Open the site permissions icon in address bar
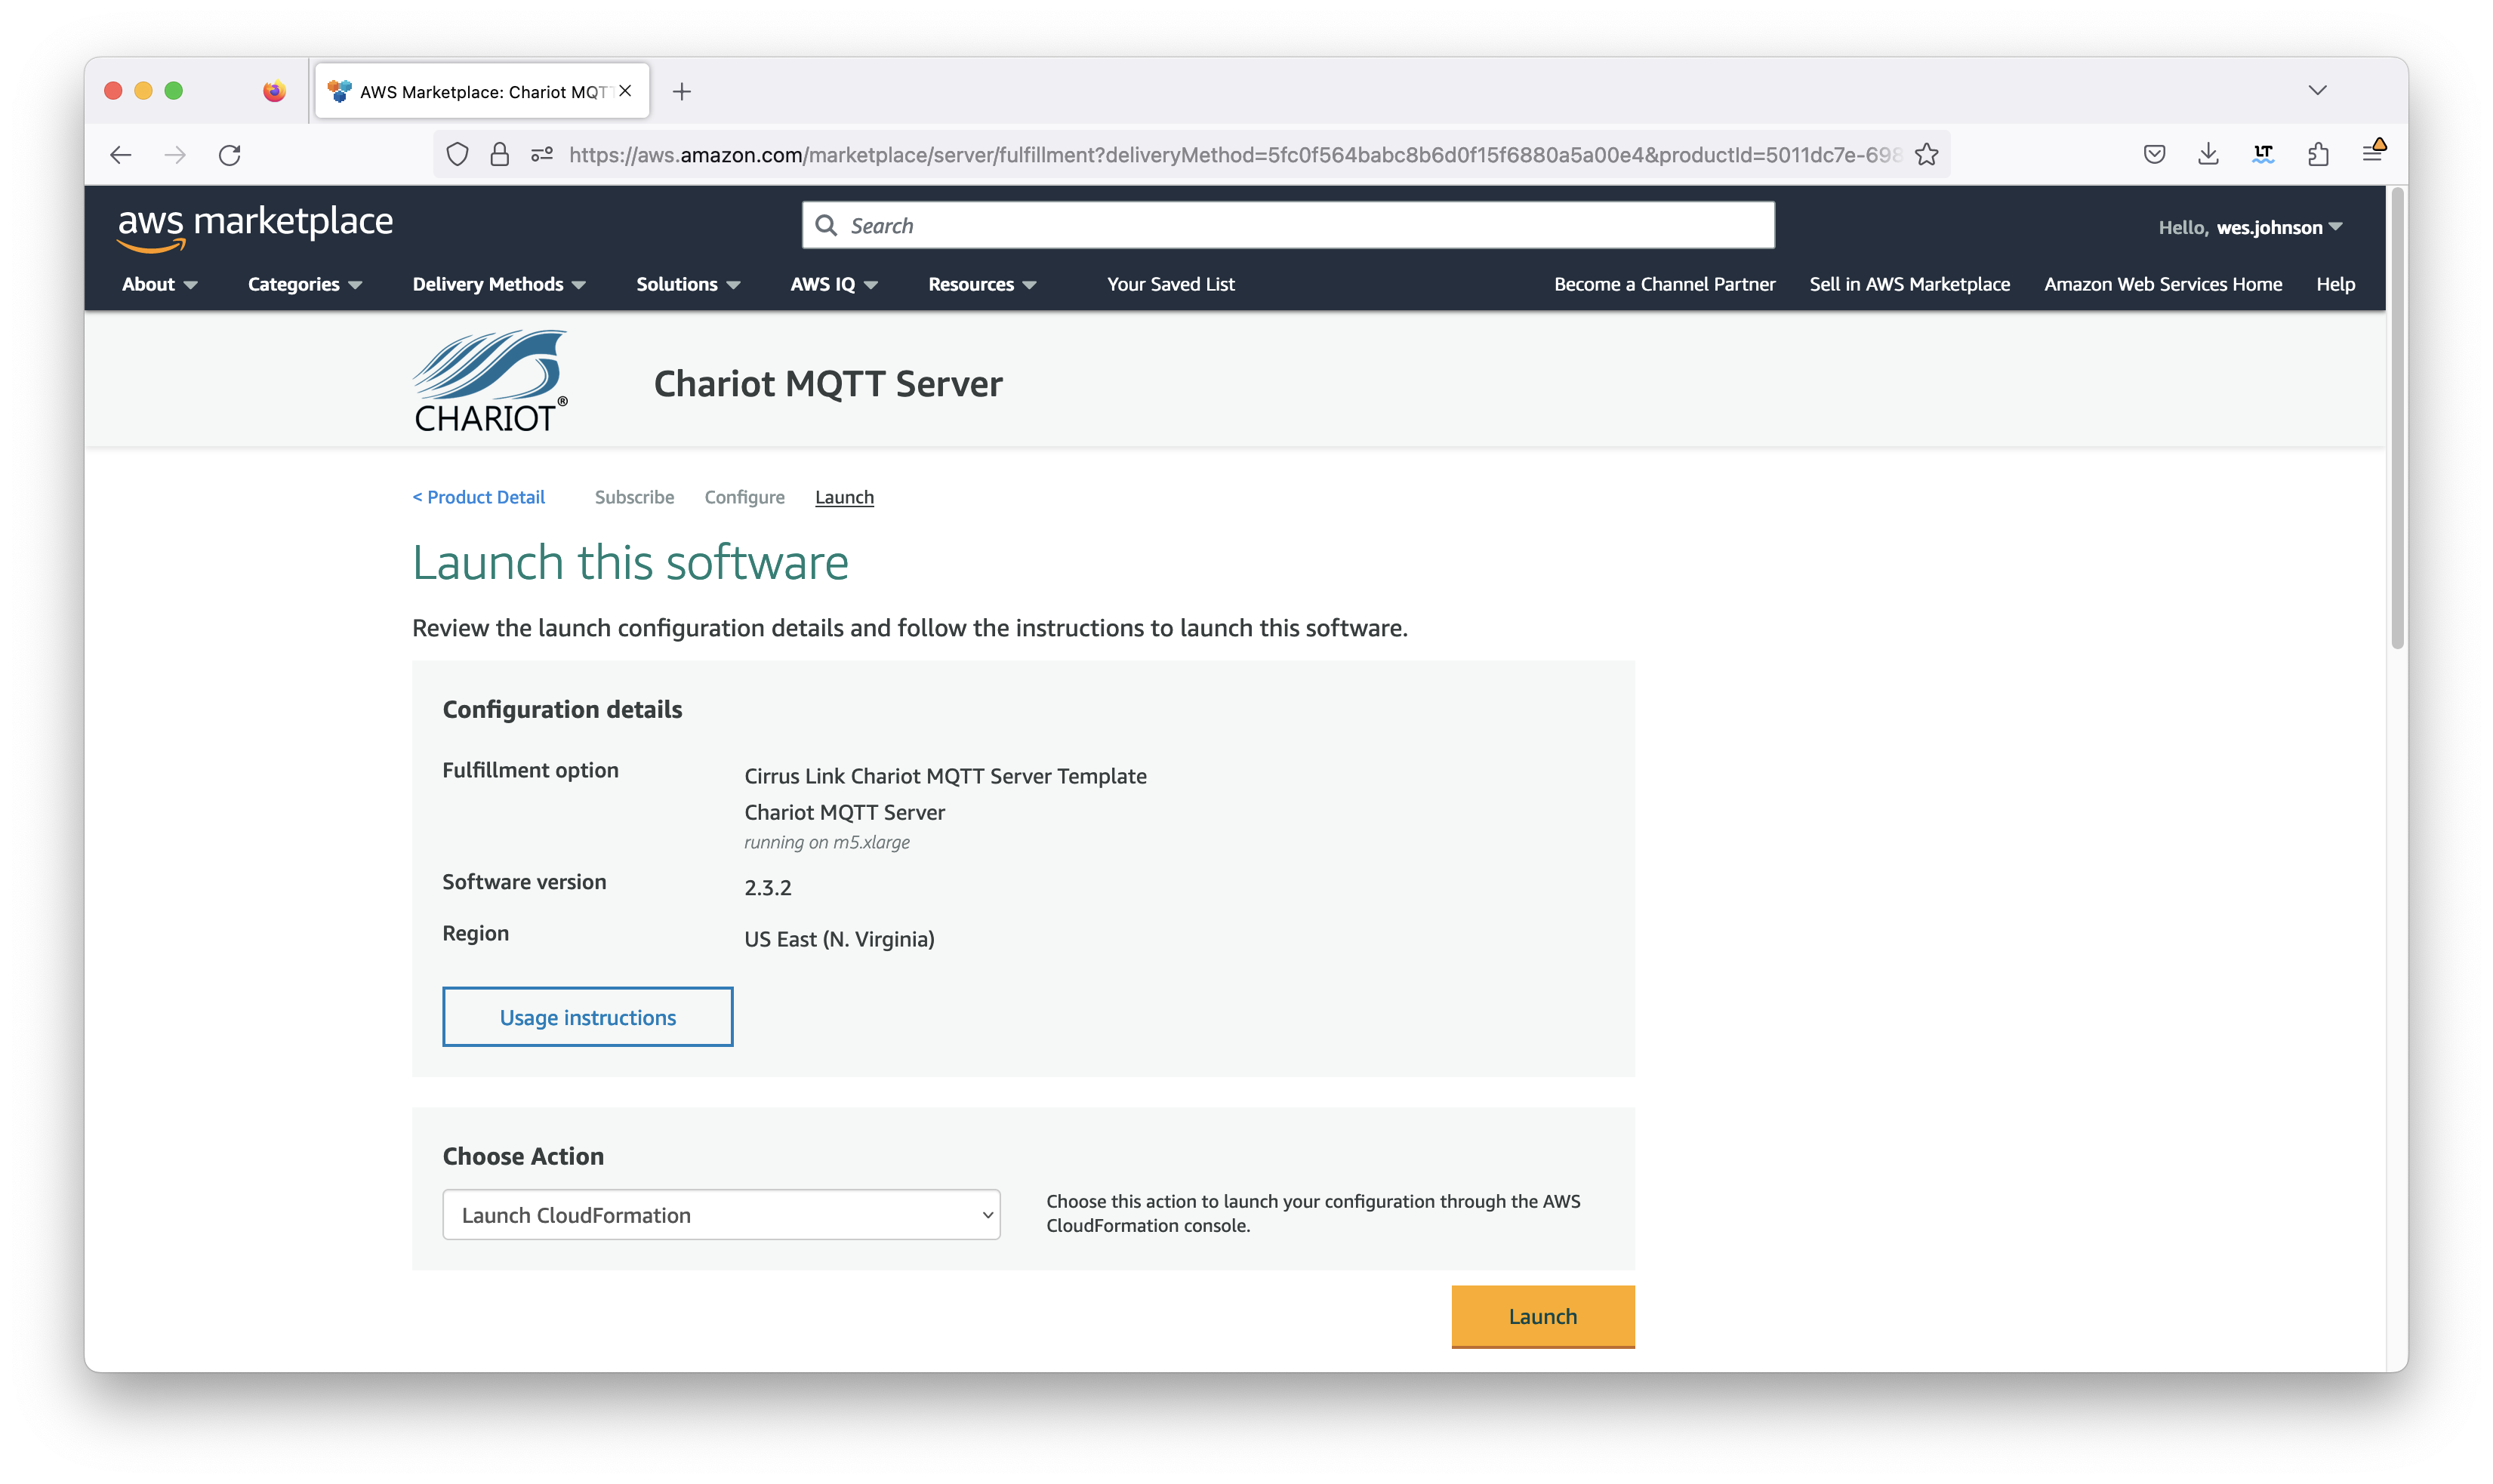2493x1484 pixels. click(x=542, y=155)
